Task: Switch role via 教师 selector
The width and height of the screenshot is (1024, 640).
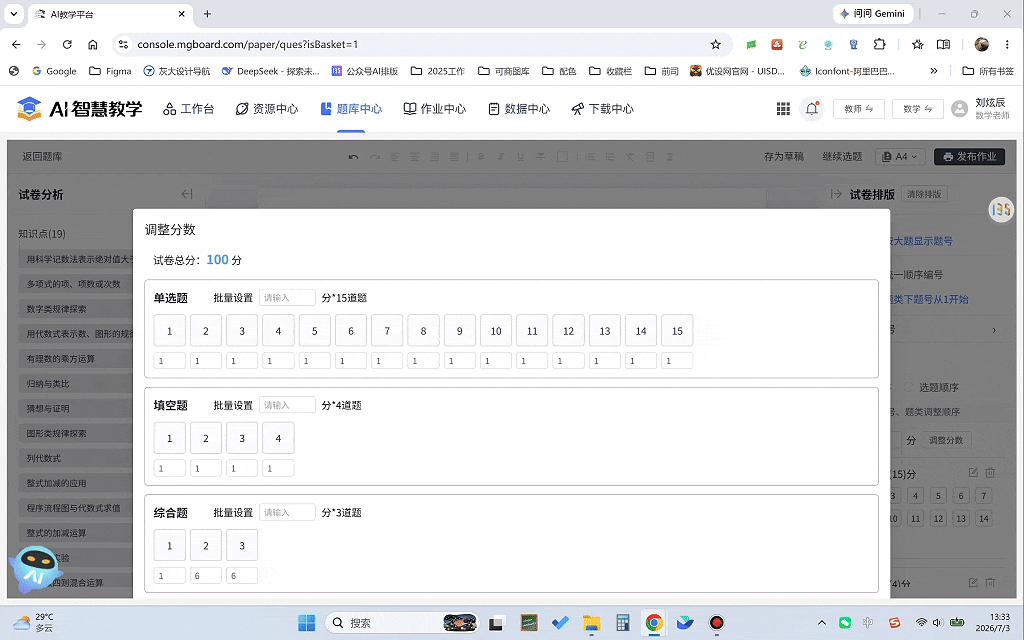Action: click(859, 109)
